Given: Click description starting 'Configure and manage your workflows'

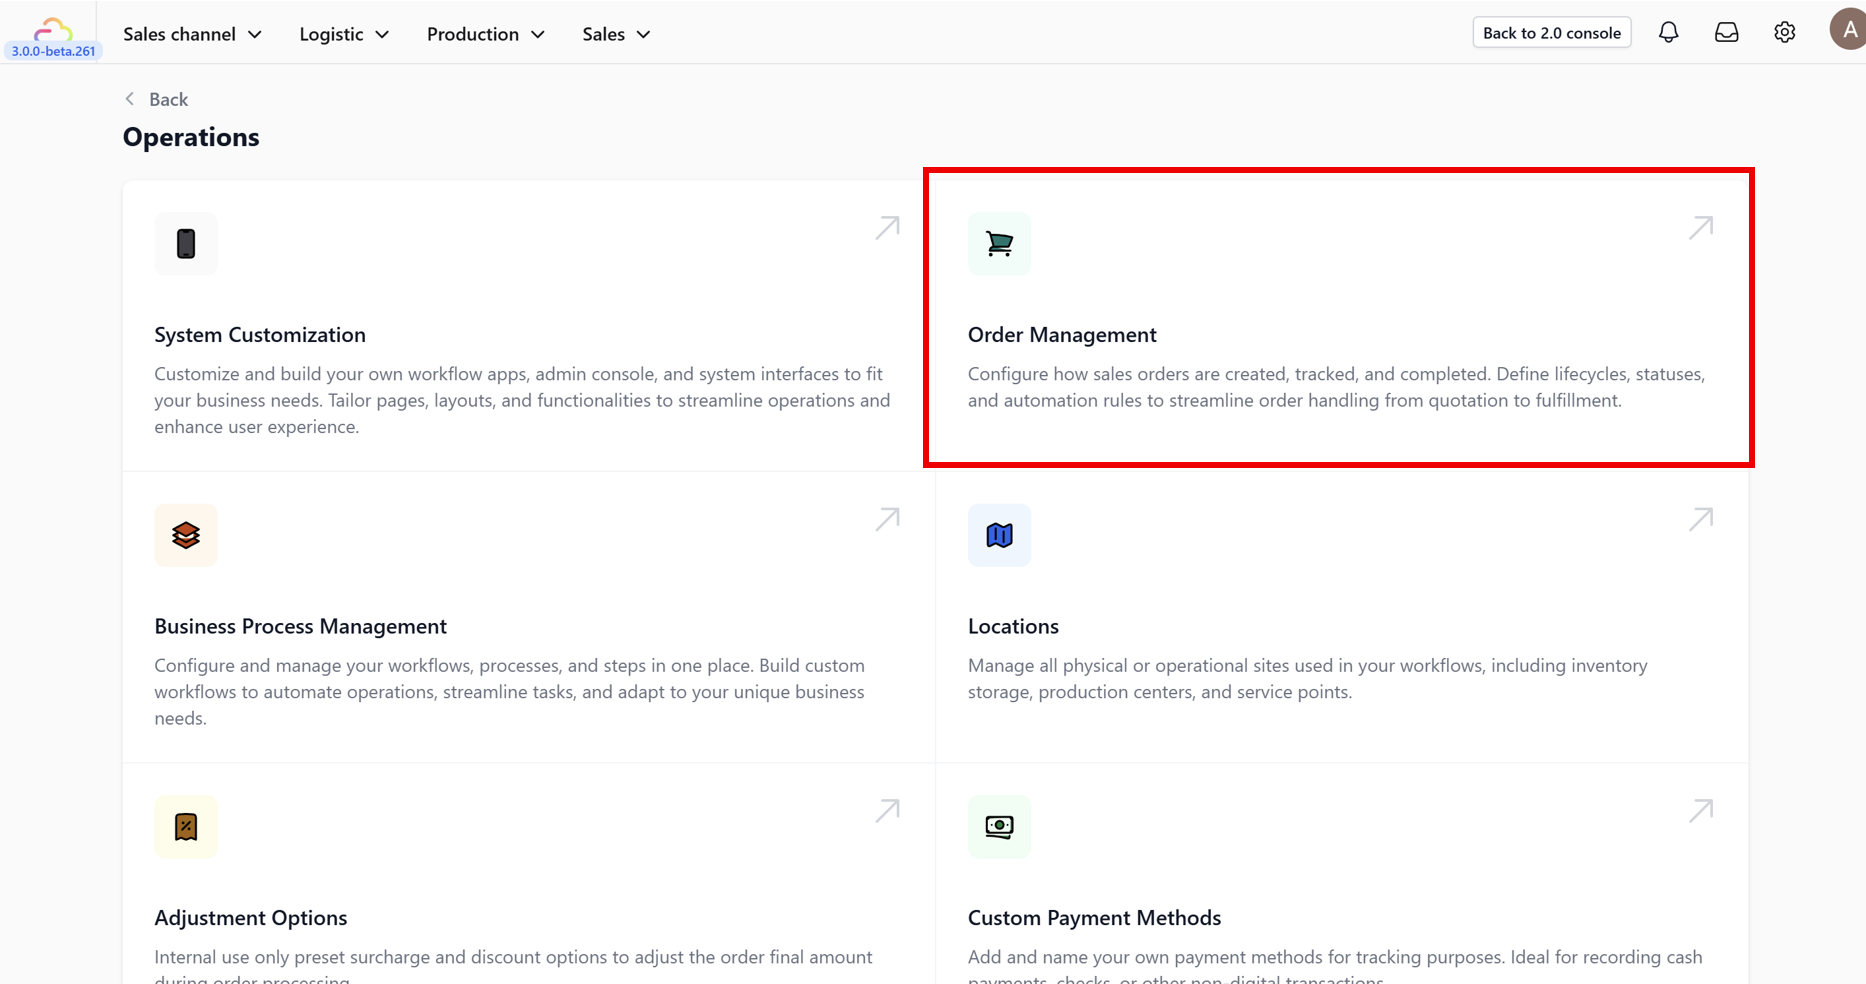Looking at the screenshot, I should (x=509, y=692).
